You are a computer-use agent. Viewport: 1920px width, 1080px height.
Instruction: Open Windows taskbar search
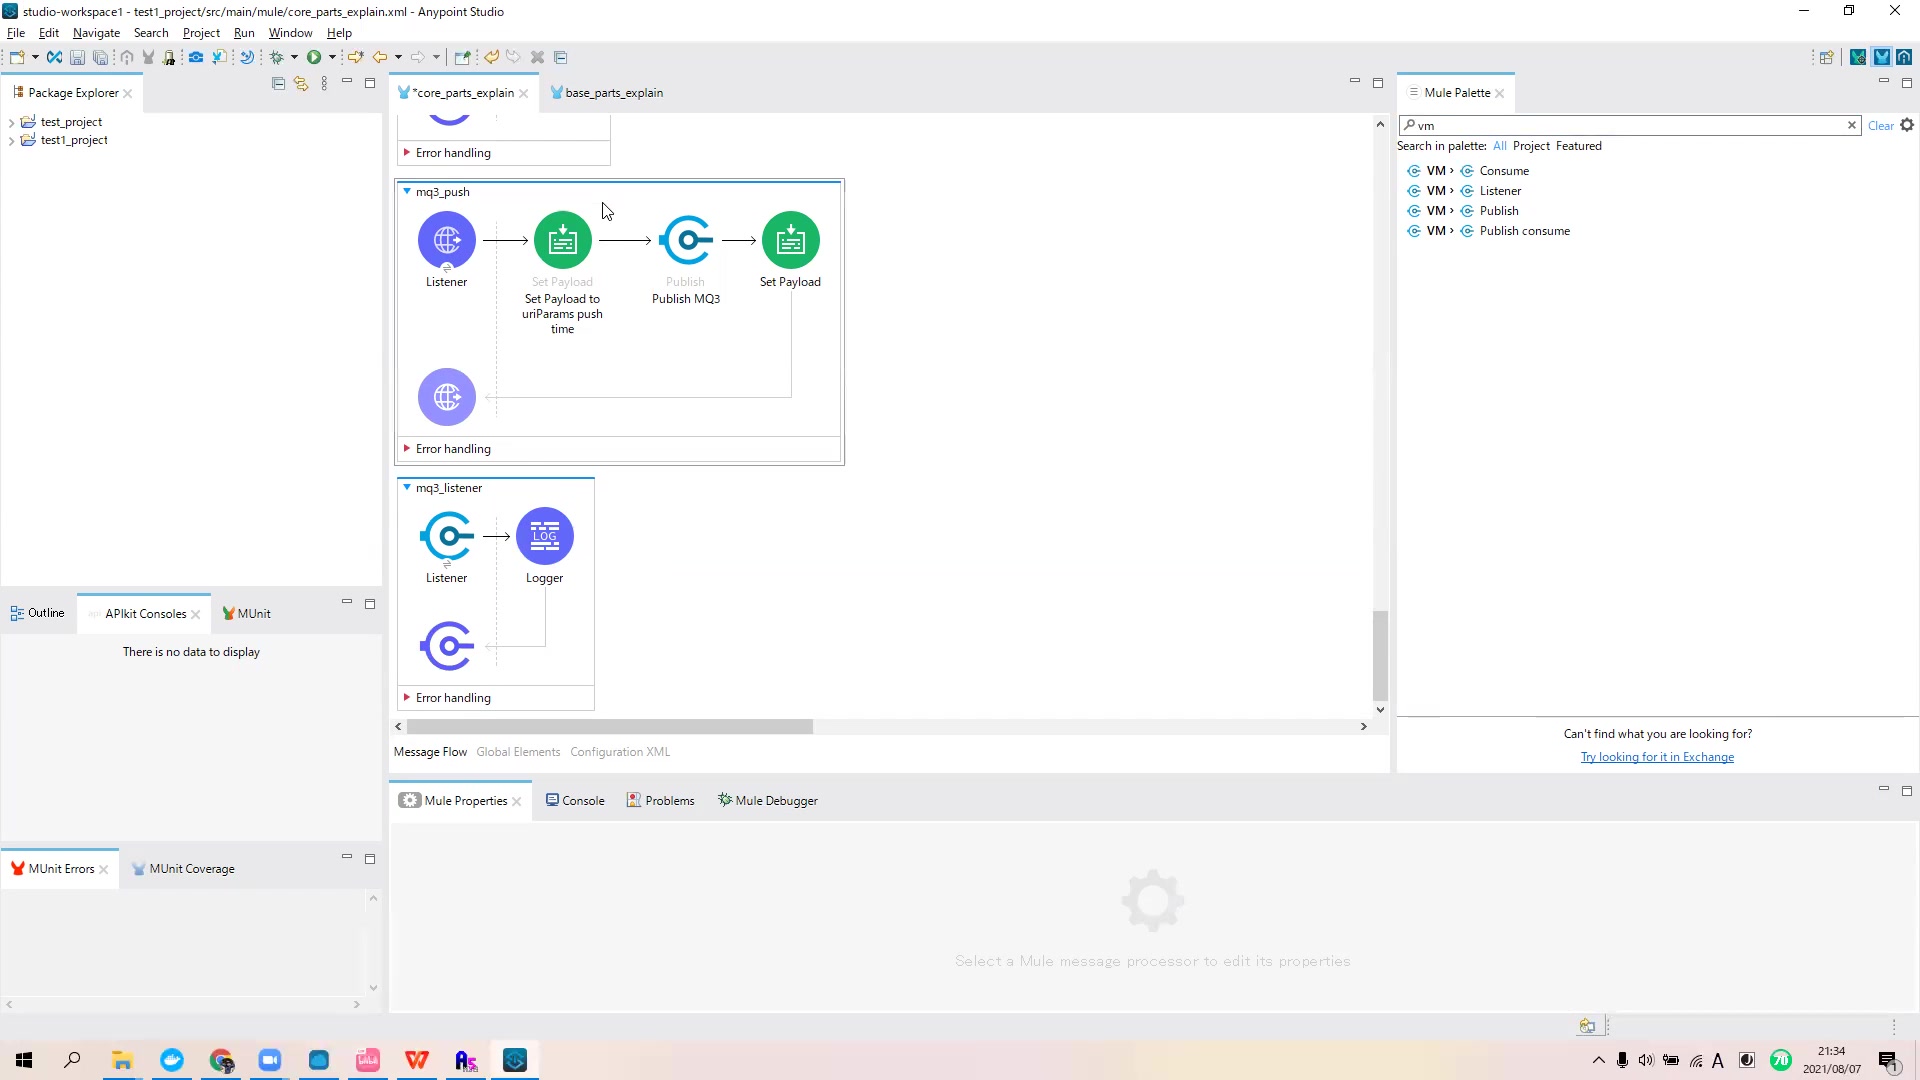(72, 1060)
